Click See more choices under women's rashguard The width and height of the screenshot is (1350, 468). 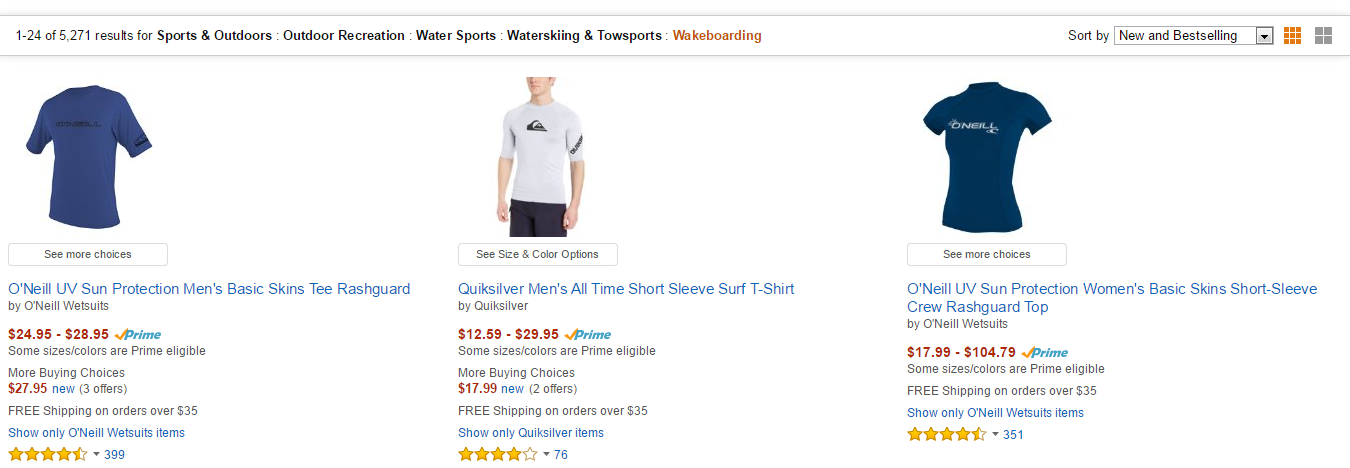click(x=986, y=254)
